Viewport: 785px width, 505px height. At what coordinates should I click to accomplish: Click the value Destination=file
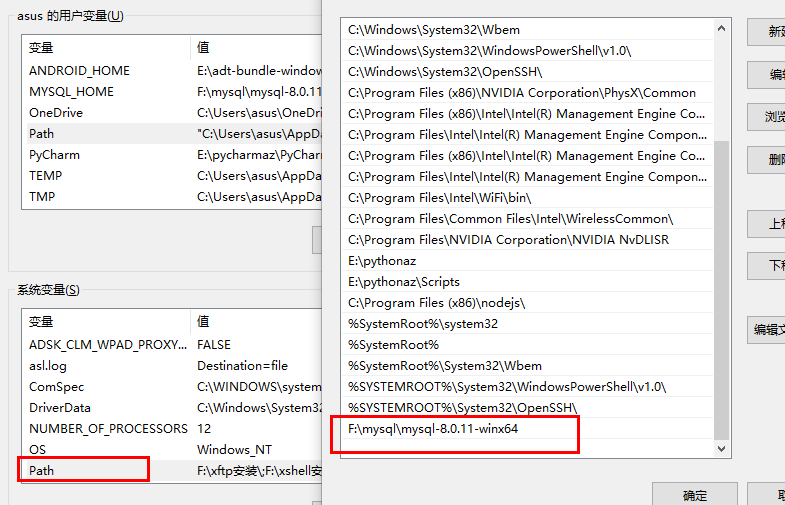(x=242, y=366)
